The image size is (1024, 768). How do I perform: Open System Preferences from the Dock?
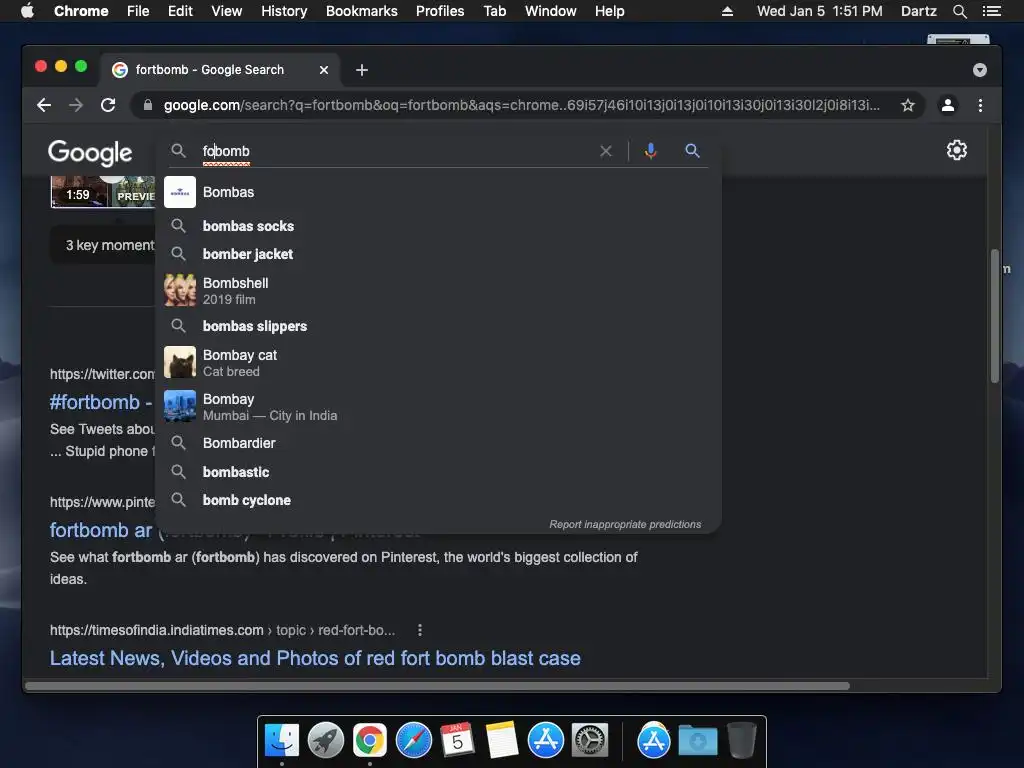(590, 741)
